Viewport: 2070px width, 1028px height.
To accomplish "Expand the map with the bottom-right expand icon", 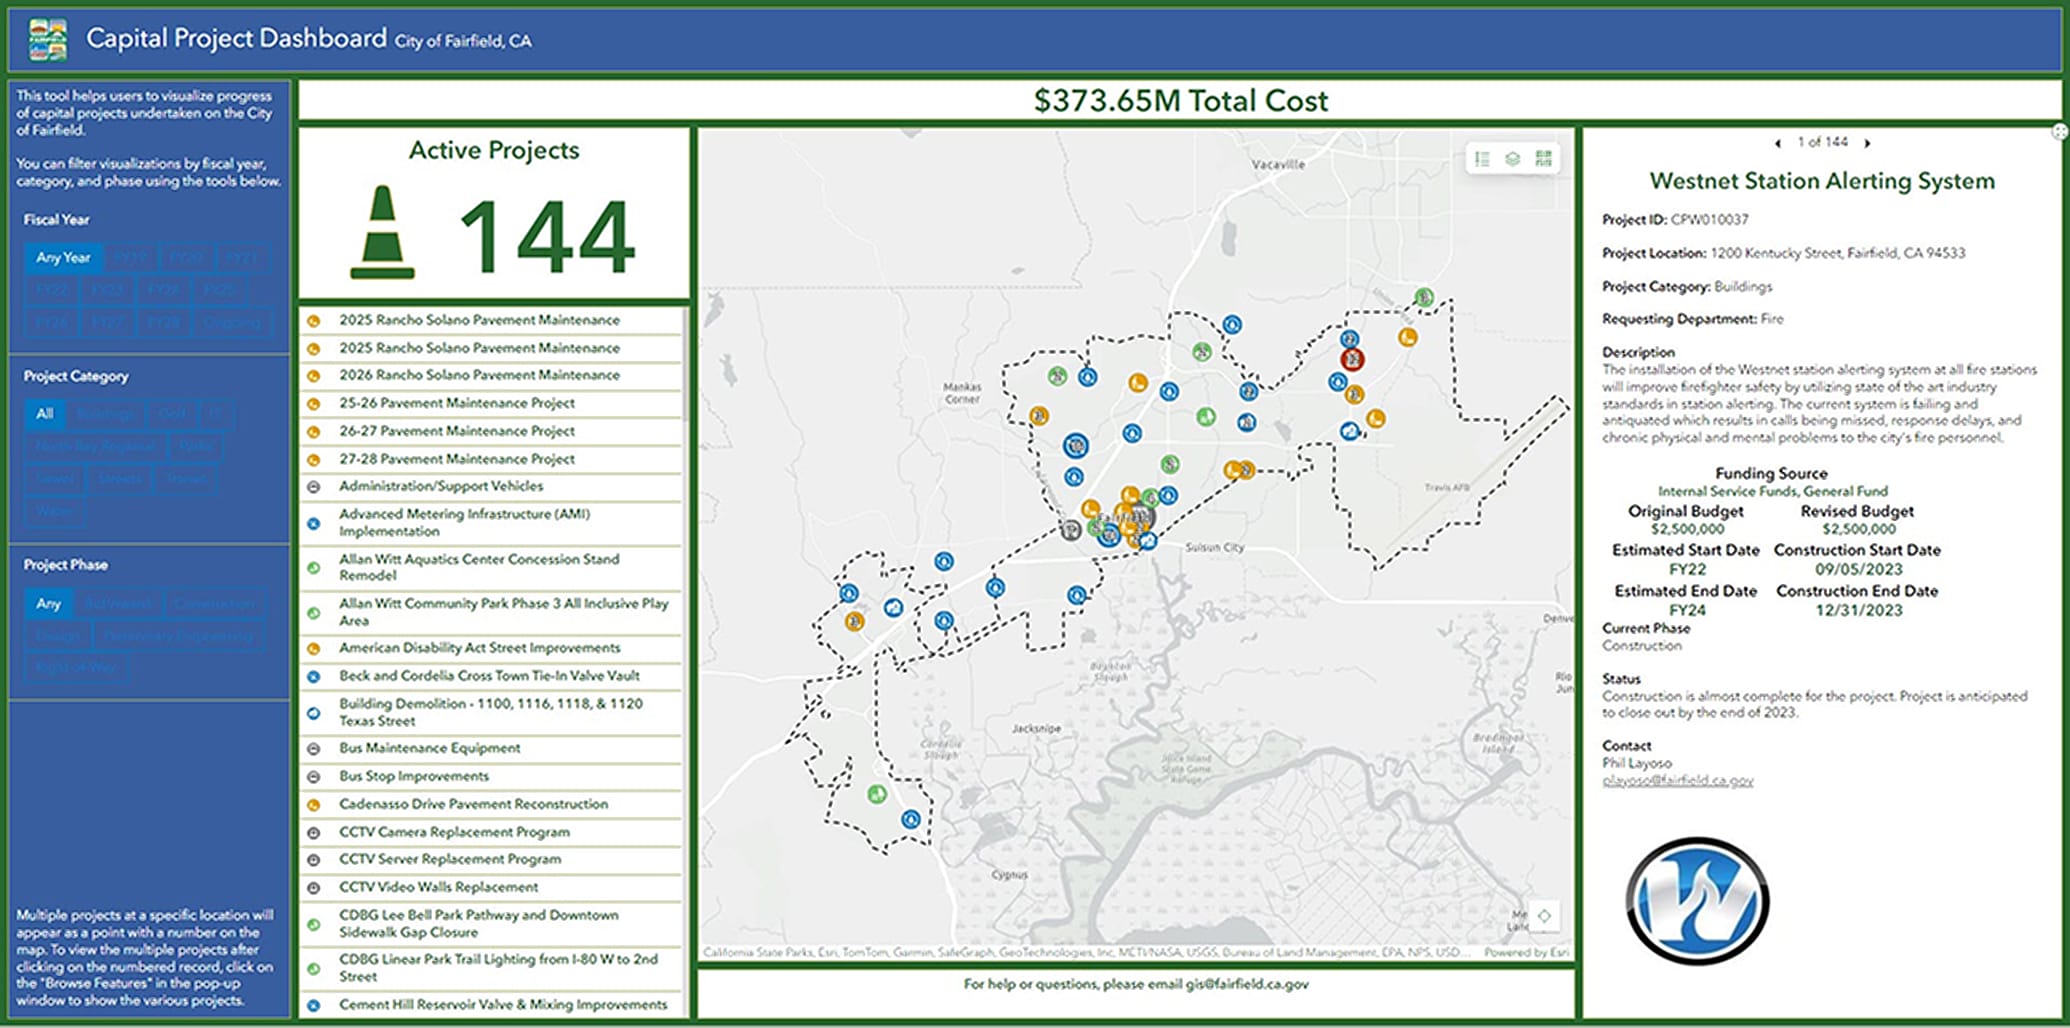I will pyautogui.click(x=1545, y=914).
